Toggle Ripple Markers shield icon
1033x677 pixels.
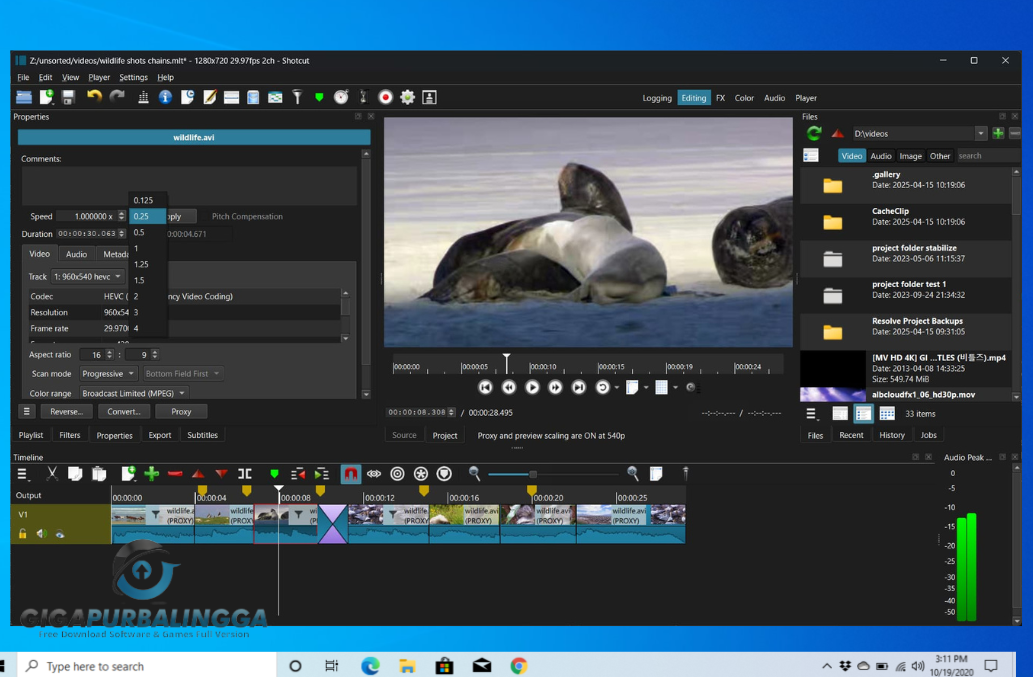click(x=444, y=474)
